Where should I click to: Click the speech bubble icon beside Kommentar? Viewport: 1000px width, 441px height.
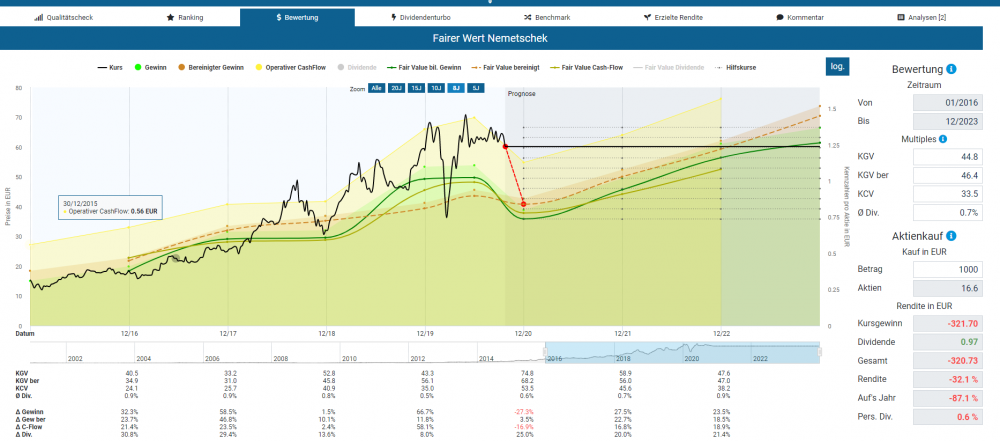pos(780,17)
